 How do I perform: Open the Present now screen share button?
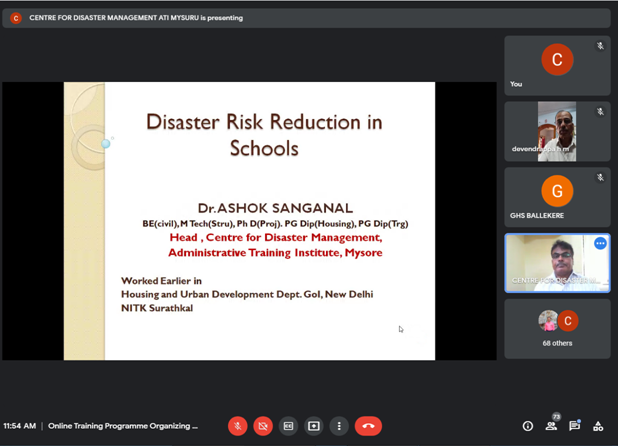coord(314,426)
